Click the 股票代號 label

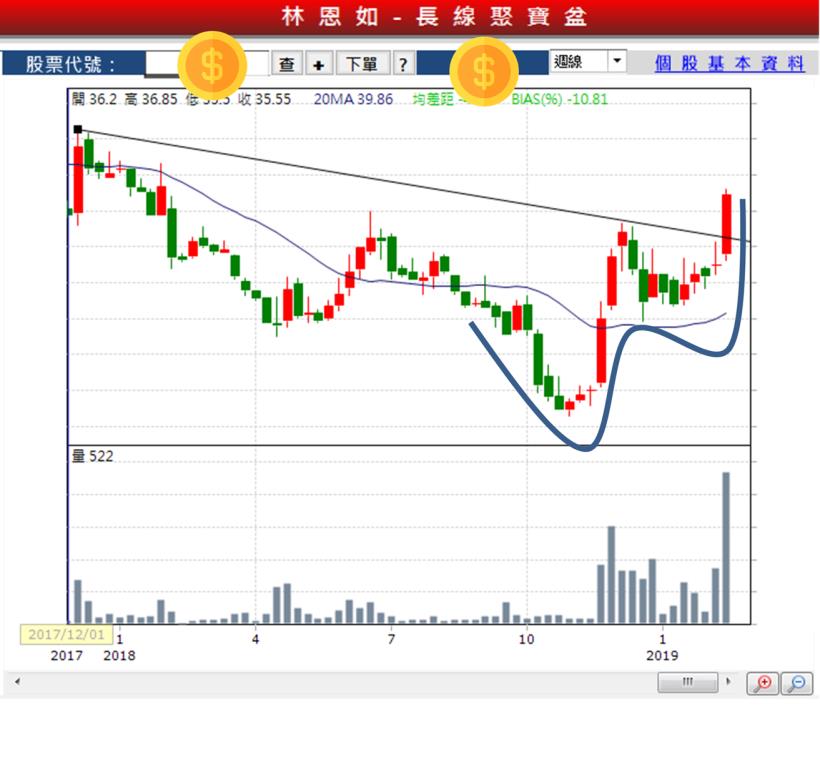coord(71,64)
